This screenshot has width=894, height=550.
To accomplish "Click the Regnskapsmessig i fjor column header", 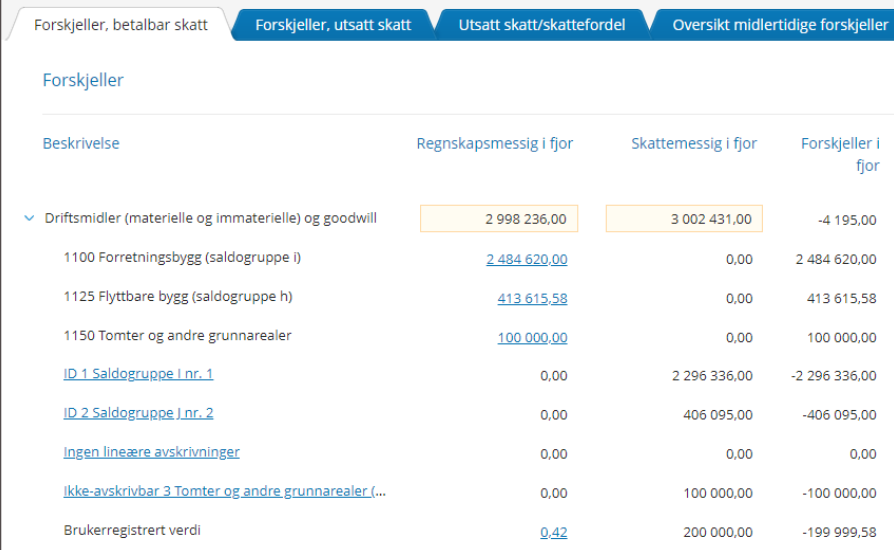I will click(494, 143).
